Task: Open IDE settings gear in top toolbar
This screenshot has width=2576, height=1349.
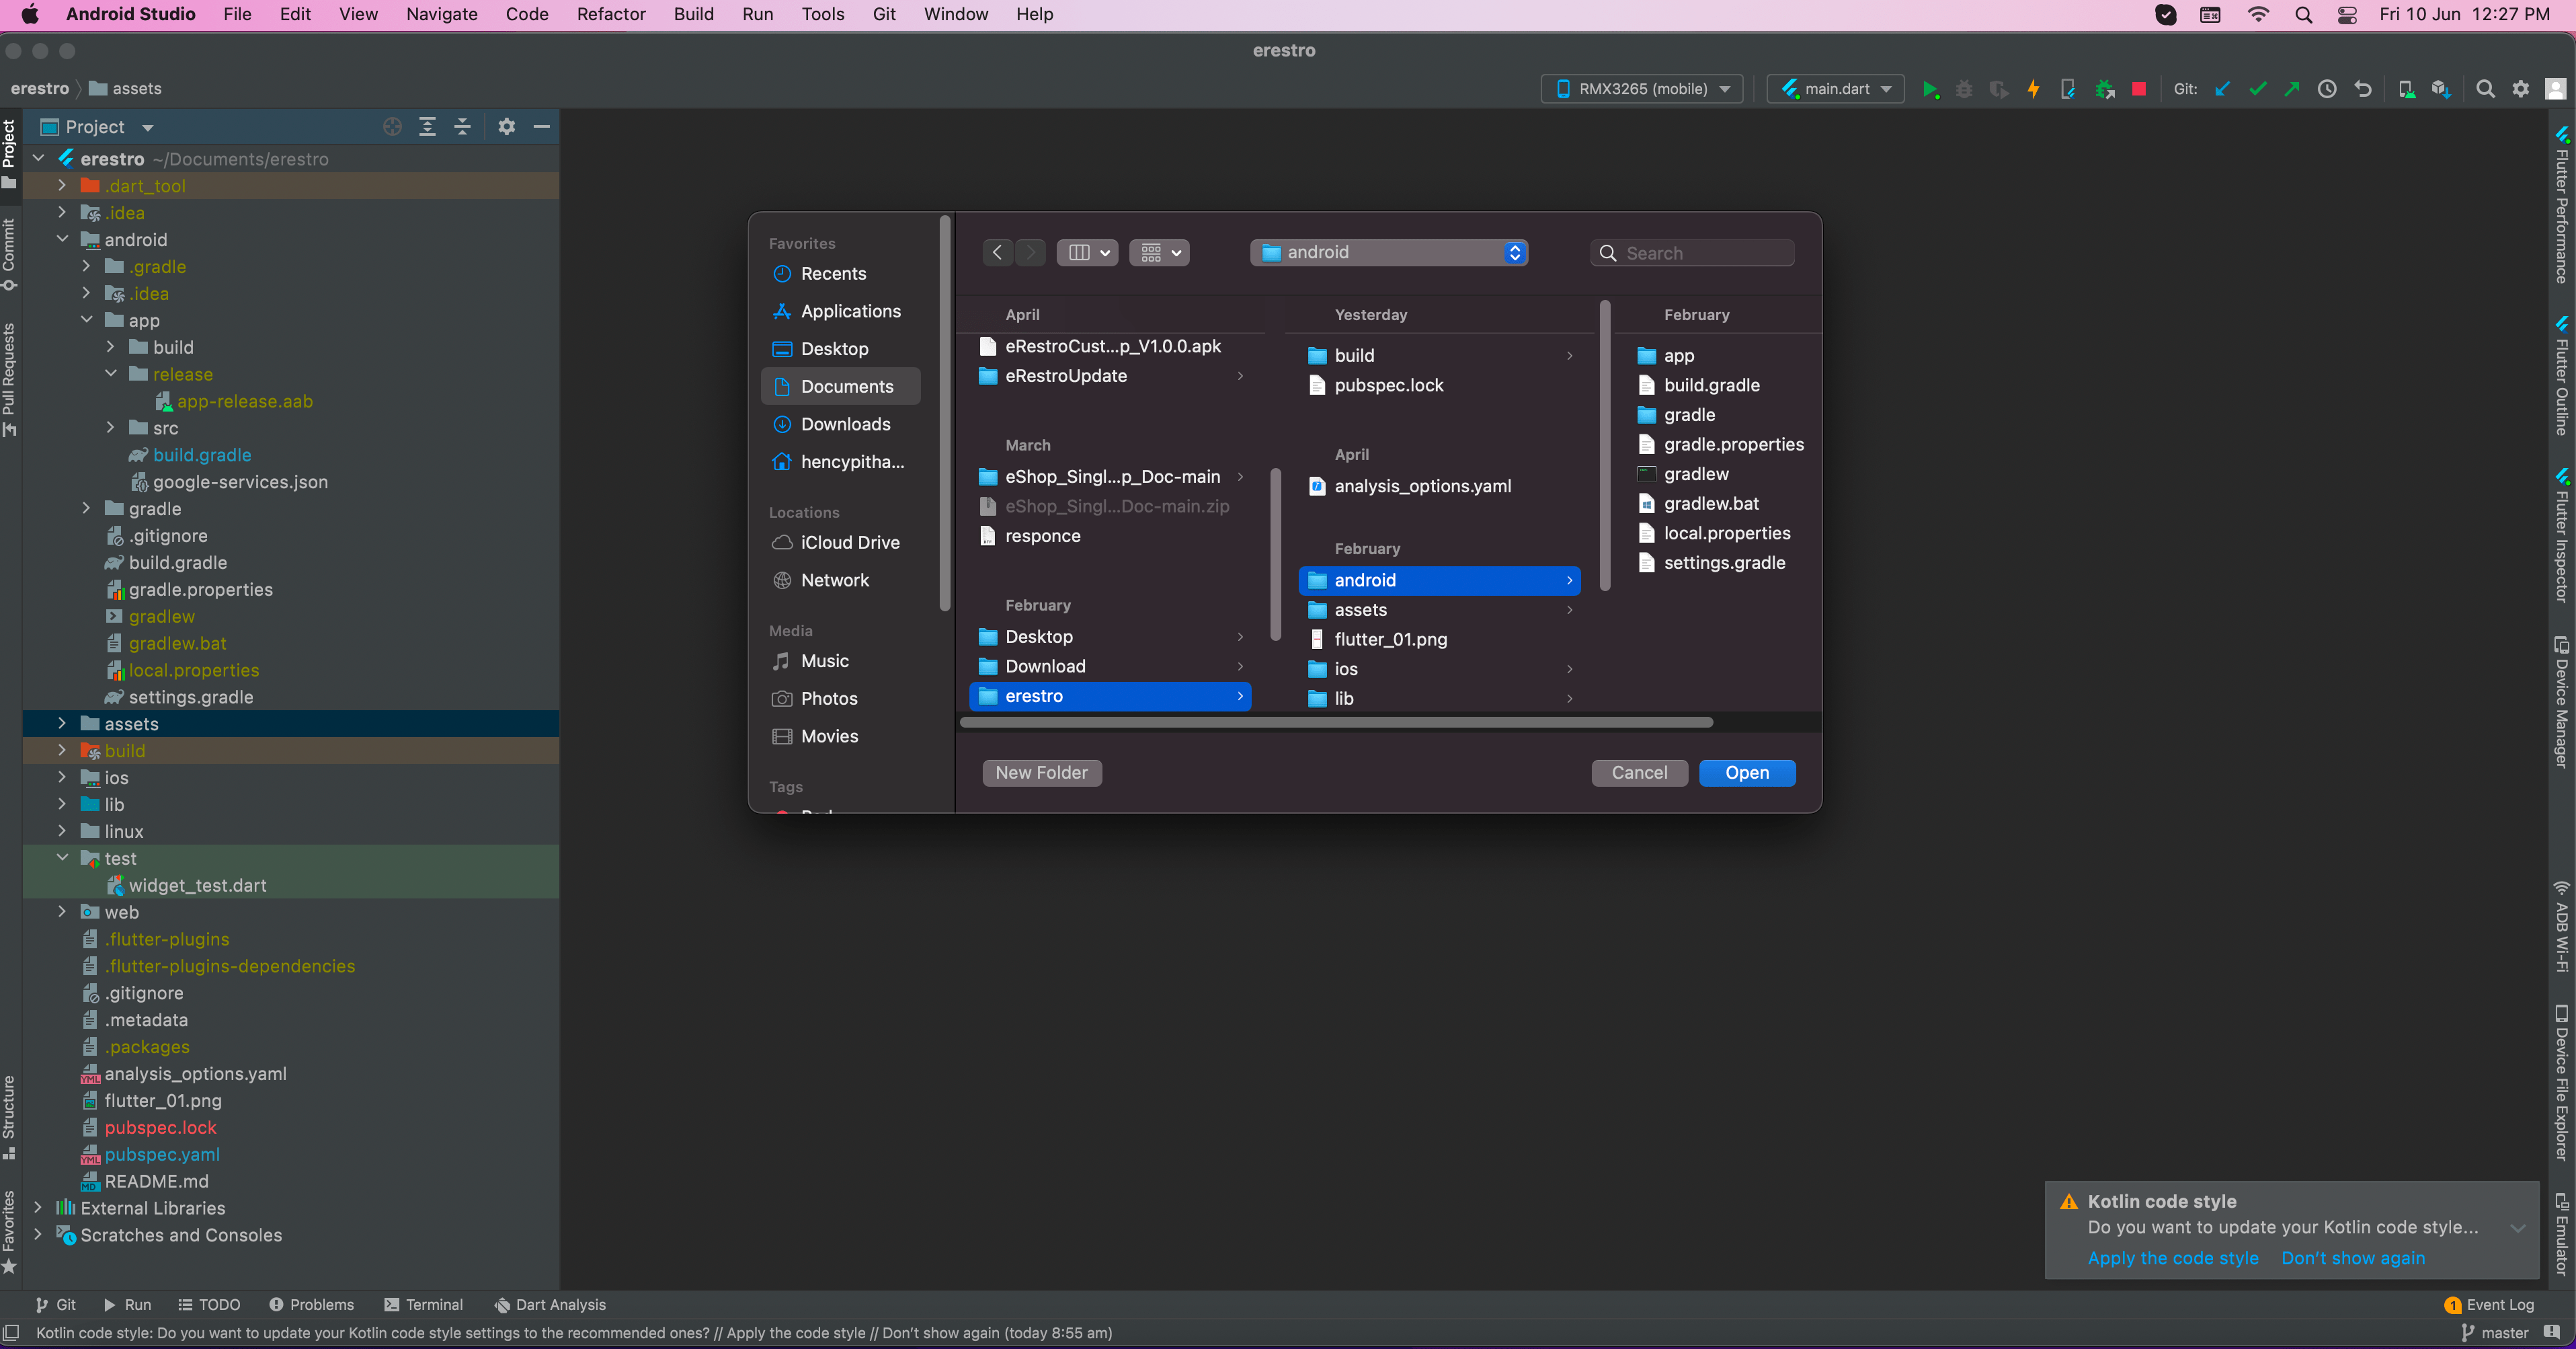Action: (x=2521, y=89)
